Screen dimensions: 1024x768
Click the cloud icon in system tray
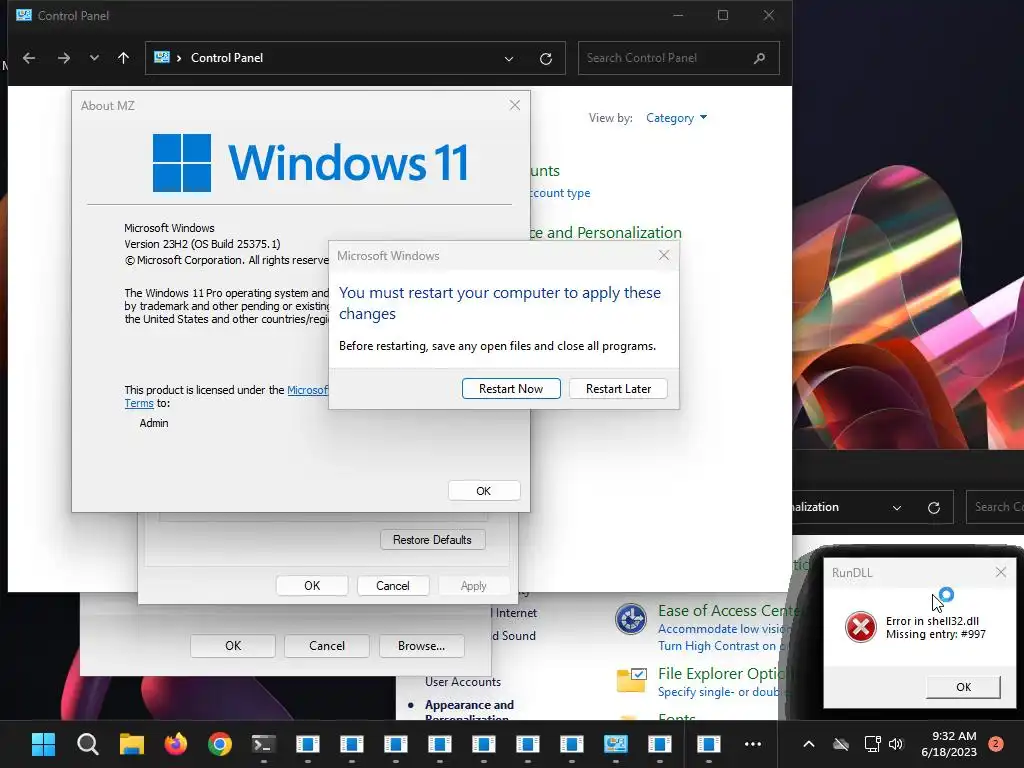[x=841, y=744]
